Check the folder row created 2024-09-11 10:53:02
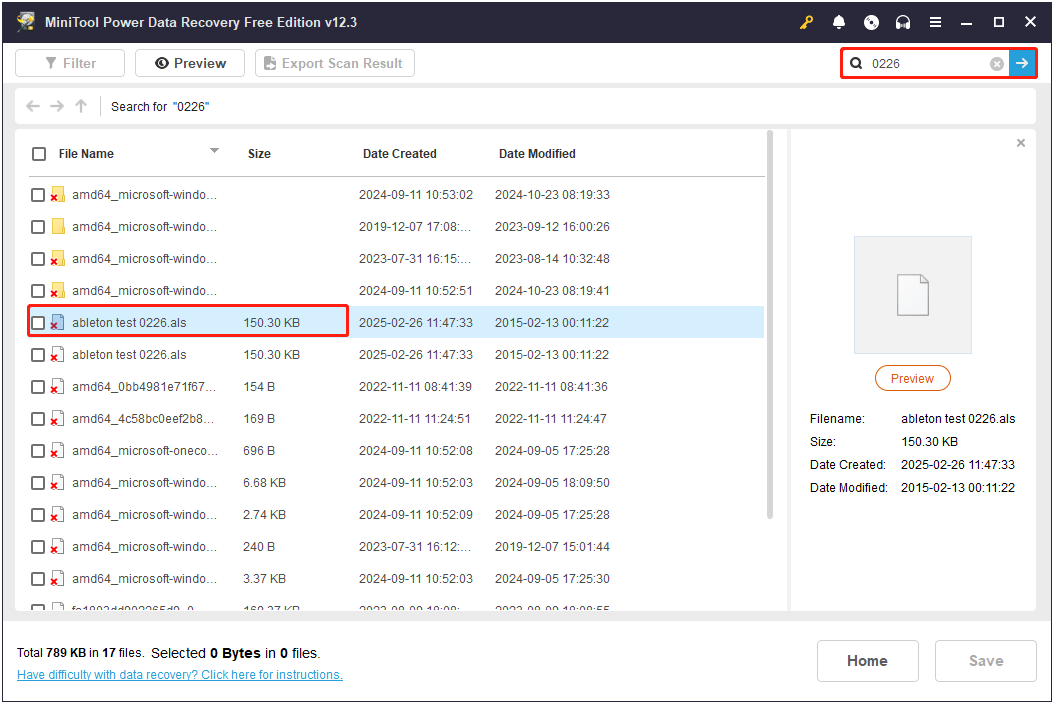Screen dimensions: 1055x705 coord(38,195)
